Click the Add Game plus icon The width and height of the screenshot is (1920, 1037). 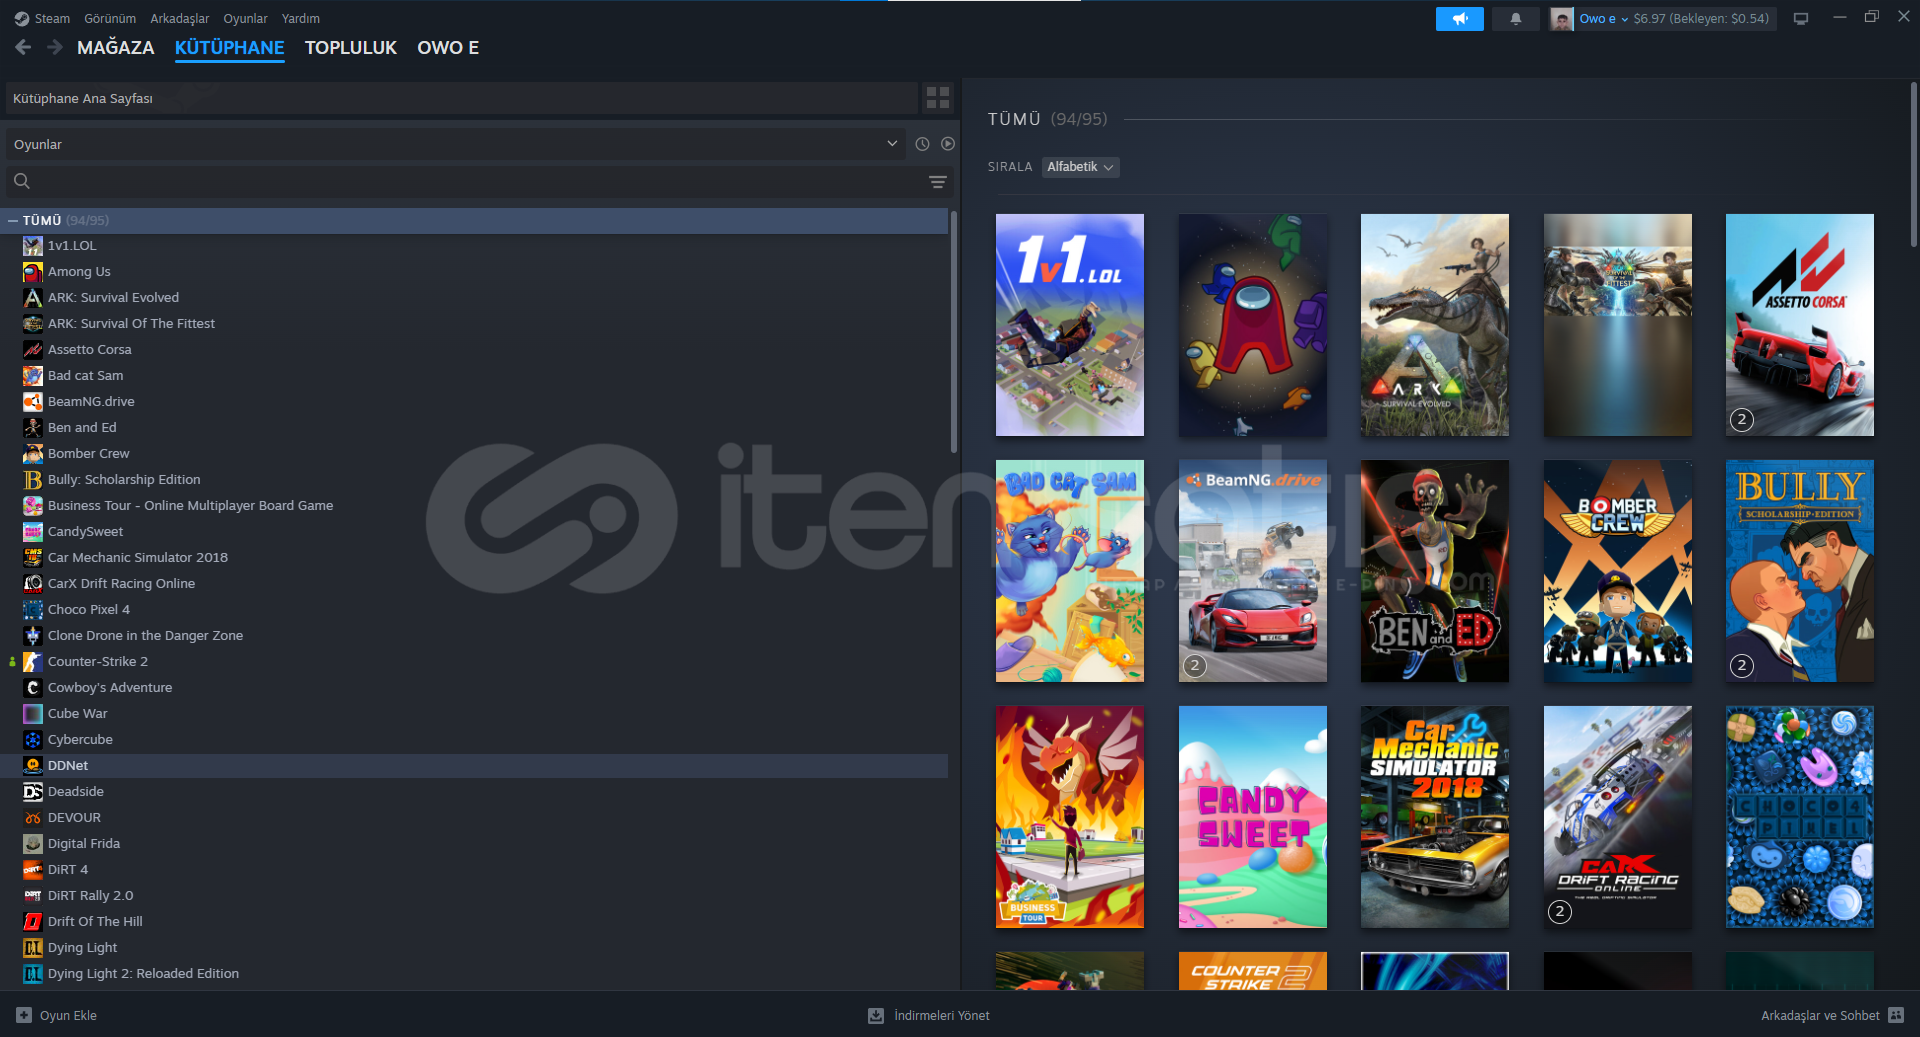pyautogui.click(x=24, y=1015)
